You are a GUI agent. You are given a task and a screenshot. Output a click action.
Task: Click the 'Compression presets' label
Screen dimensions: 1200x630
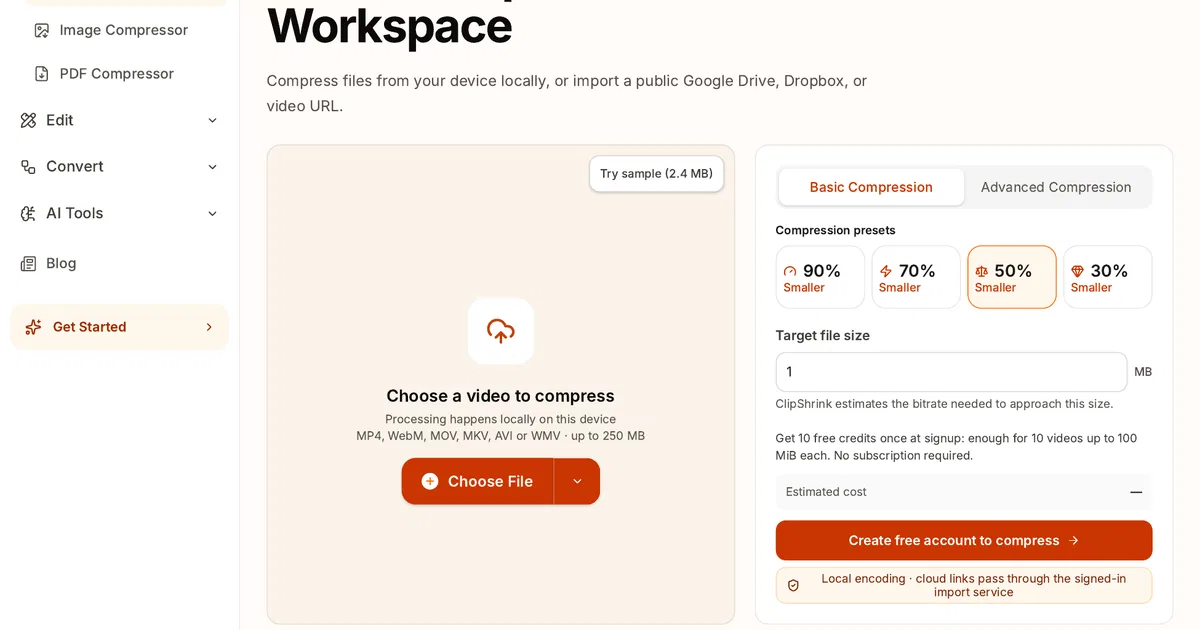[836, 230]
